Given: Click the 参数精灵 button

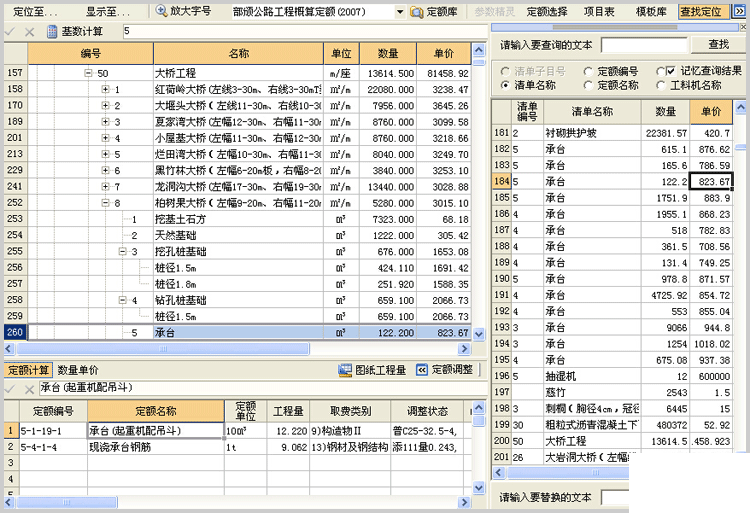Looking at the screenshot, I should click(x=495, y=11).
